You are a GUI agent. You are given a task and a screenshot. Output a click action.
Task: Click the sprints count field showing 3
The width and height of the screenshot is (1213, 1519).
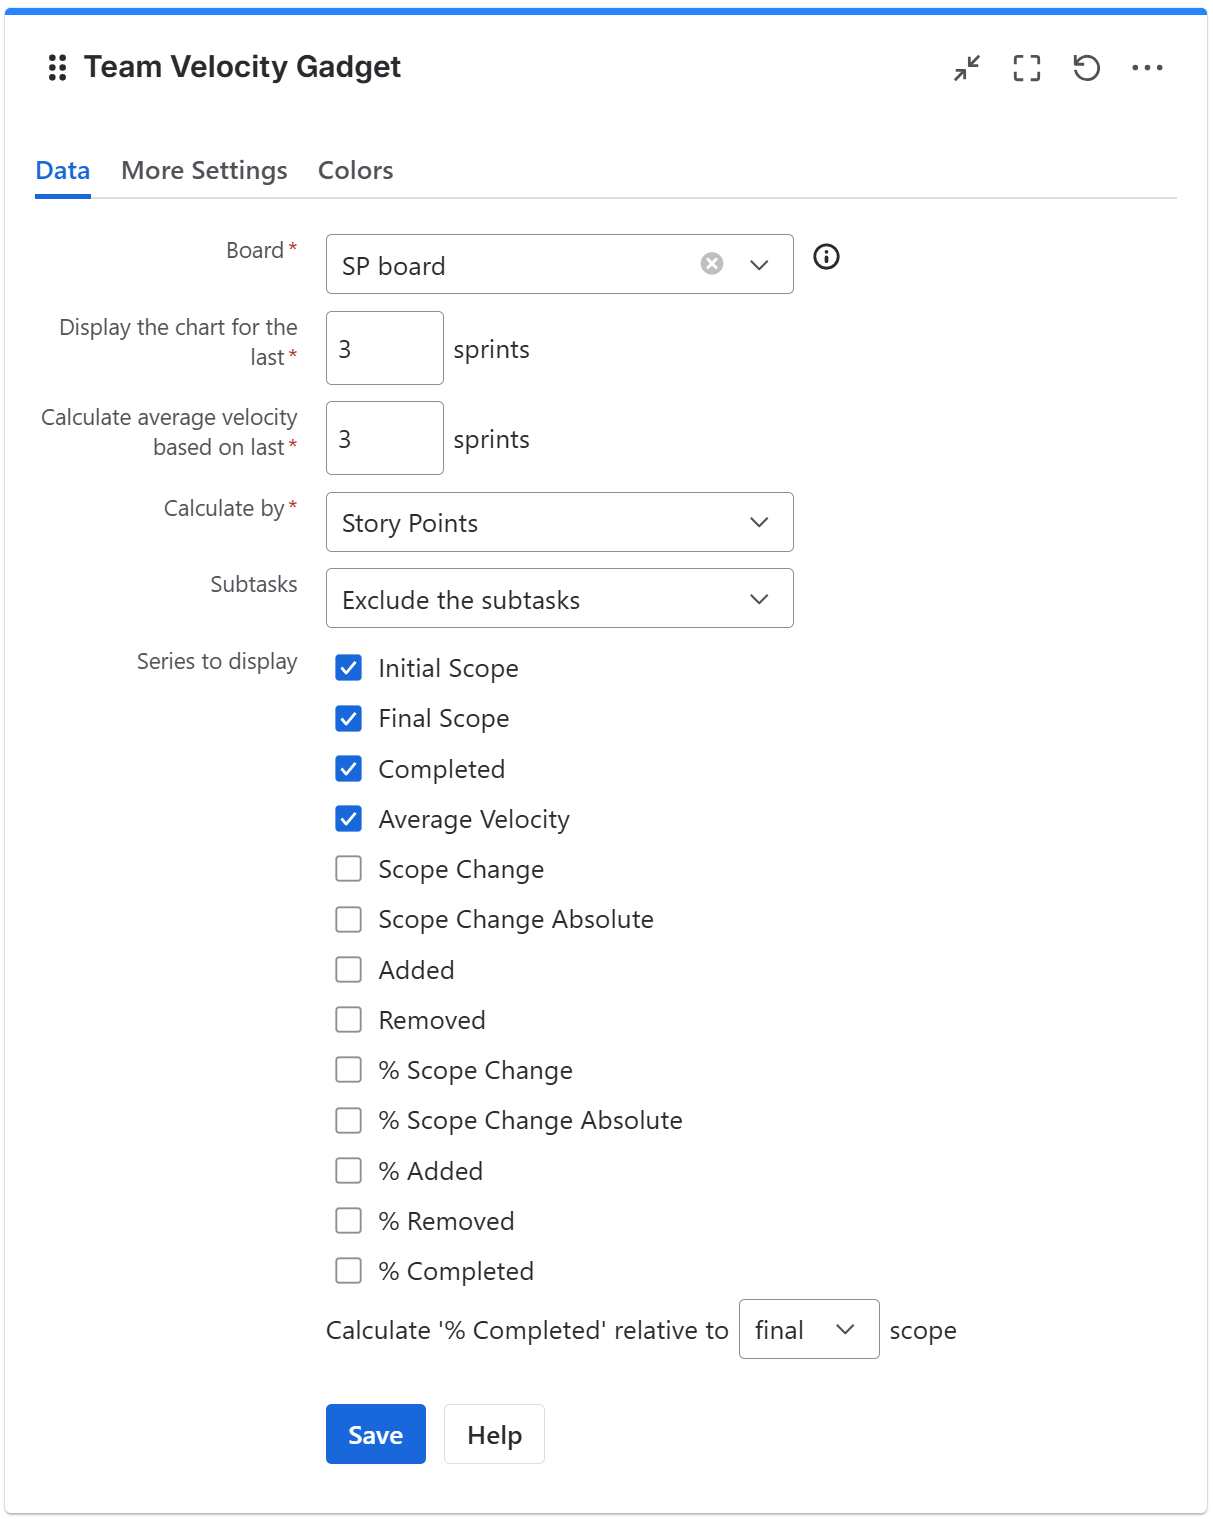[384, 347]
